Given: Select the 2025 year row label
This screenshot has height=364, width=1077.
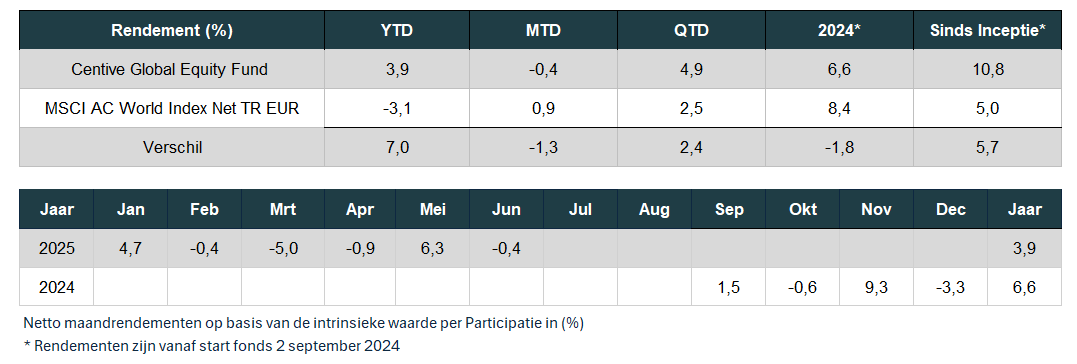Looking at the screenshot, I should pyautogui.click(x=56, y=249).
